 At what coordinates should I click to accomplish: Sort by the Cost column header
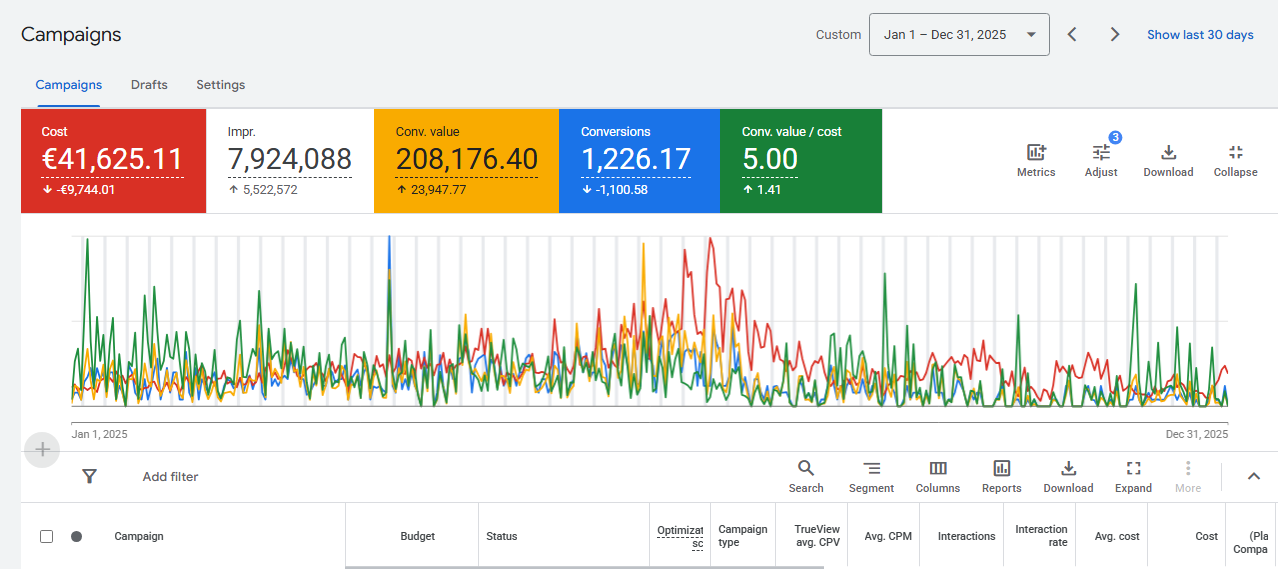1207,536
